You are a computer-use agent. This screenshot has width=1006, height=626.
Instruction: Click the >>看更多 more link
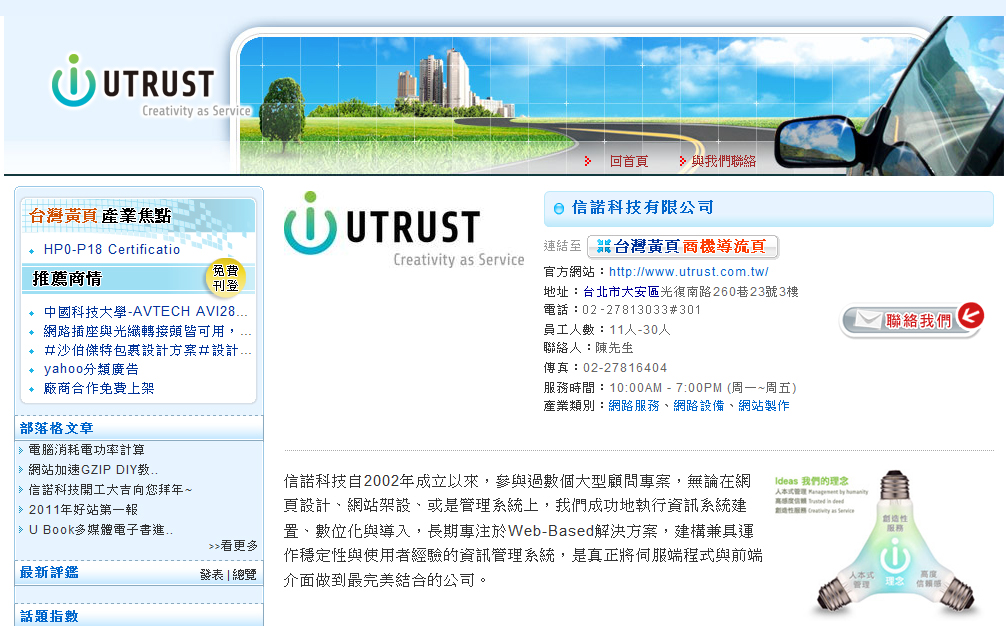[234, 546]
